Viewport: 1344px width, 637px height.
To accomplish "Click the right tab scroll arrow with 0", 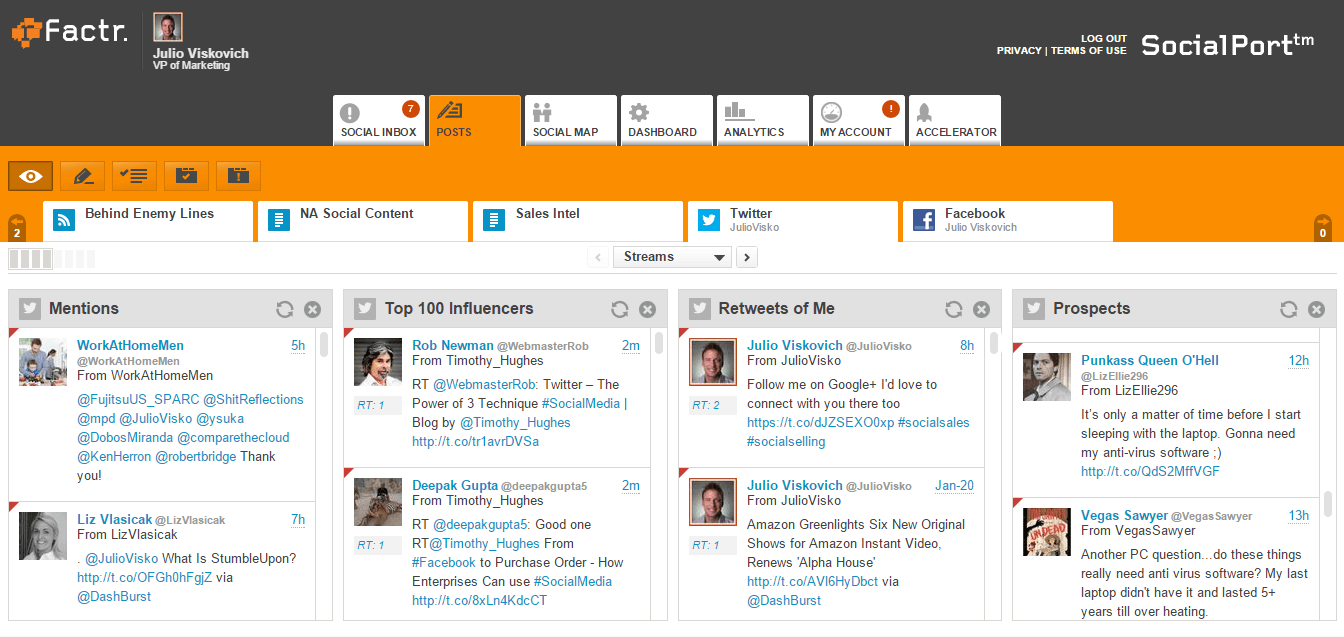I will pos(1323,228).
